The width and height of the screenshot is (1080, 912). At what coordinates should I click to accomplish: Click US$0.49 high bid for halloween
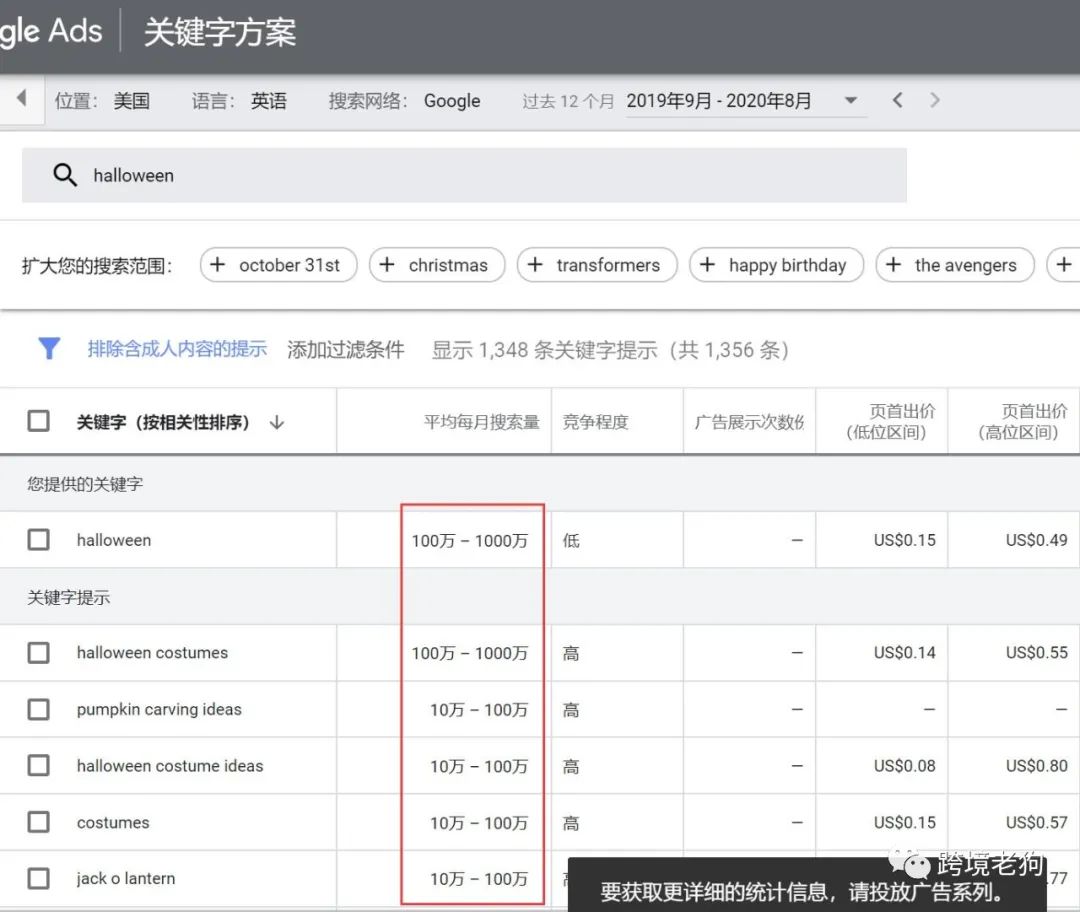coord(1037,540)
